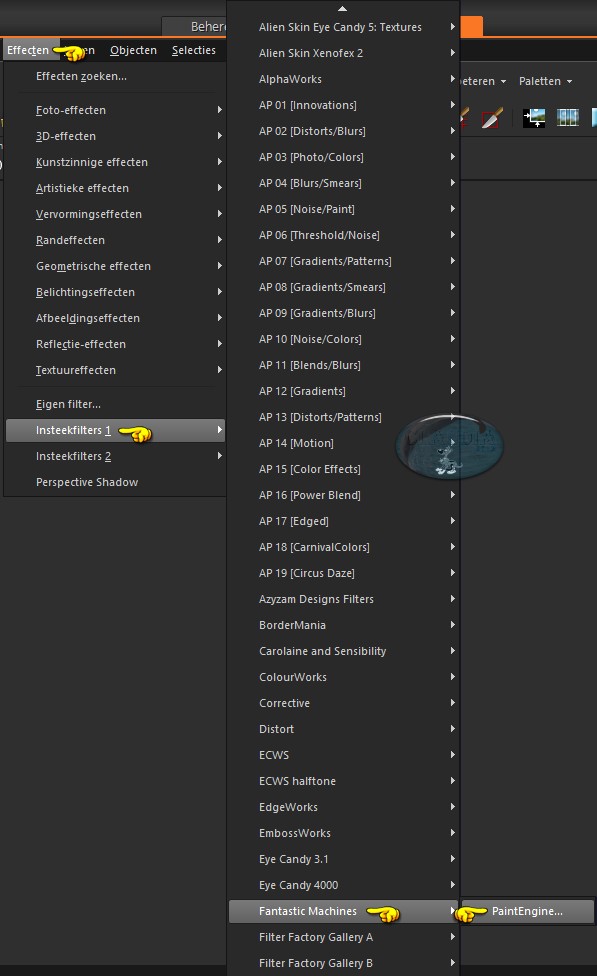
Task: Expand AP 08 [Gradients/Smears] submenu arrow
Action: [453, 287]
